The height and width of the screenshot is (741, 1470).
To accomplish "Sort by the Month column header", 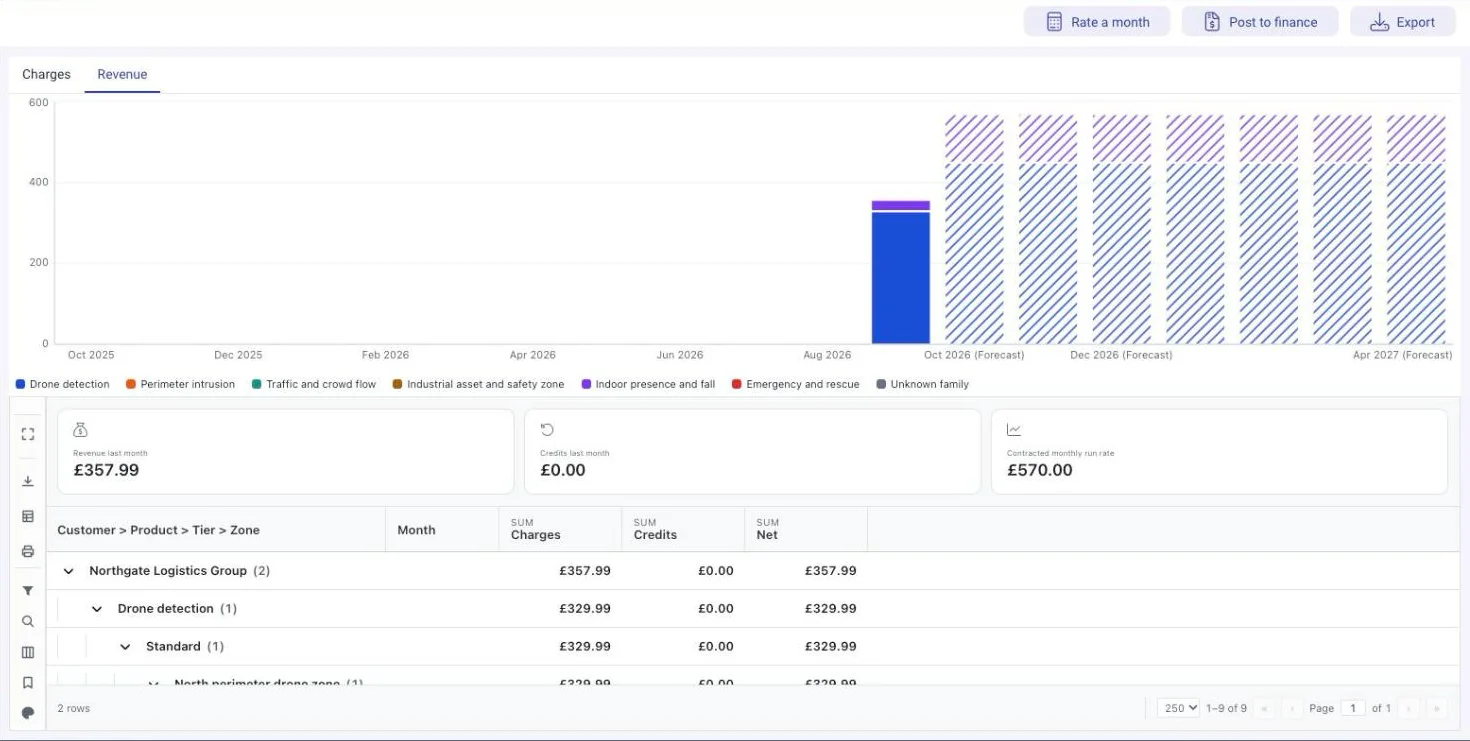I will click(442, 530).
